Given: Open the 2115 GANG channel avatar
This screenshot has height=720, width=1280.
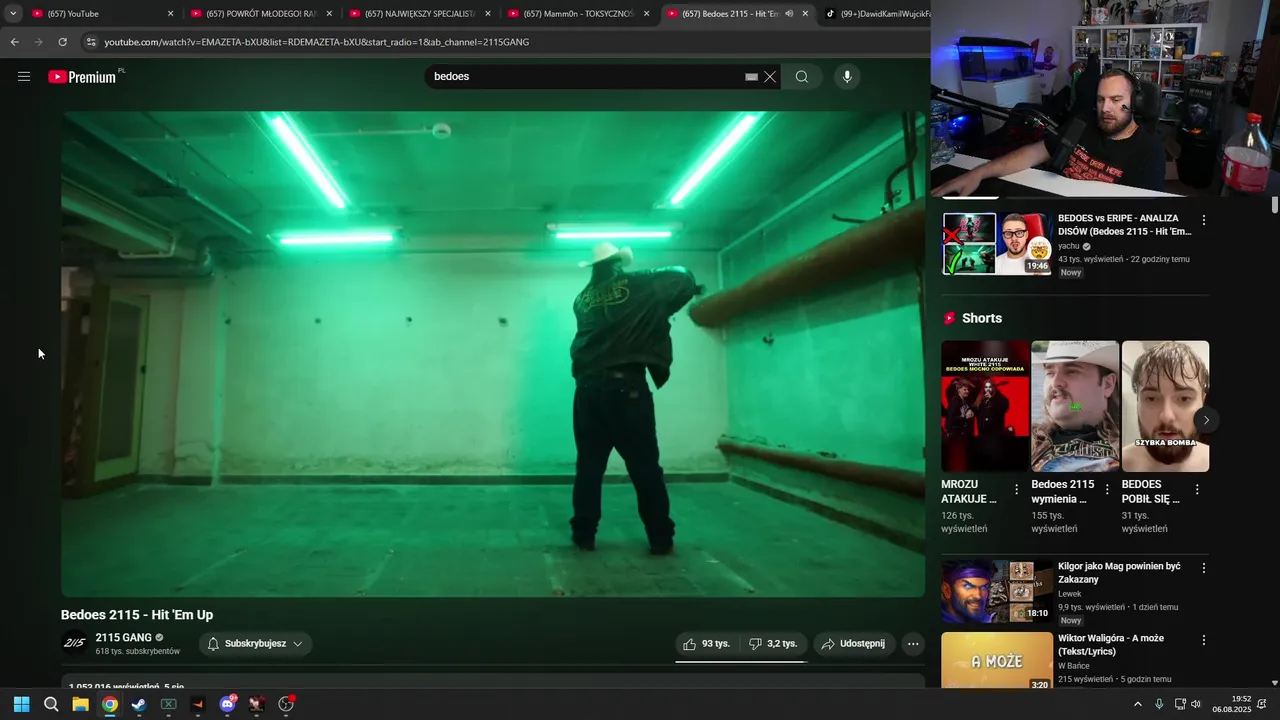Looking at the screenshot, I should [x=75, y=643].
